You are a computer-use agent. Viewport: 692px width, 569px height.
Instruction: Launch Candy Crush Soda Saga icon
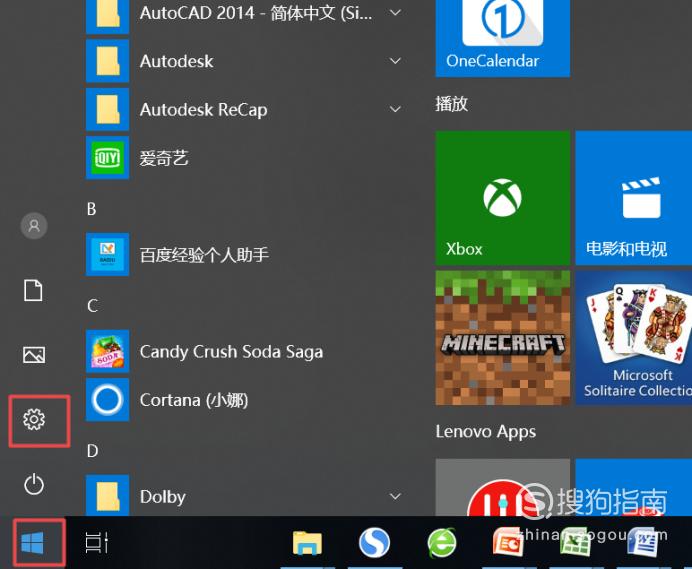[107, 351]
